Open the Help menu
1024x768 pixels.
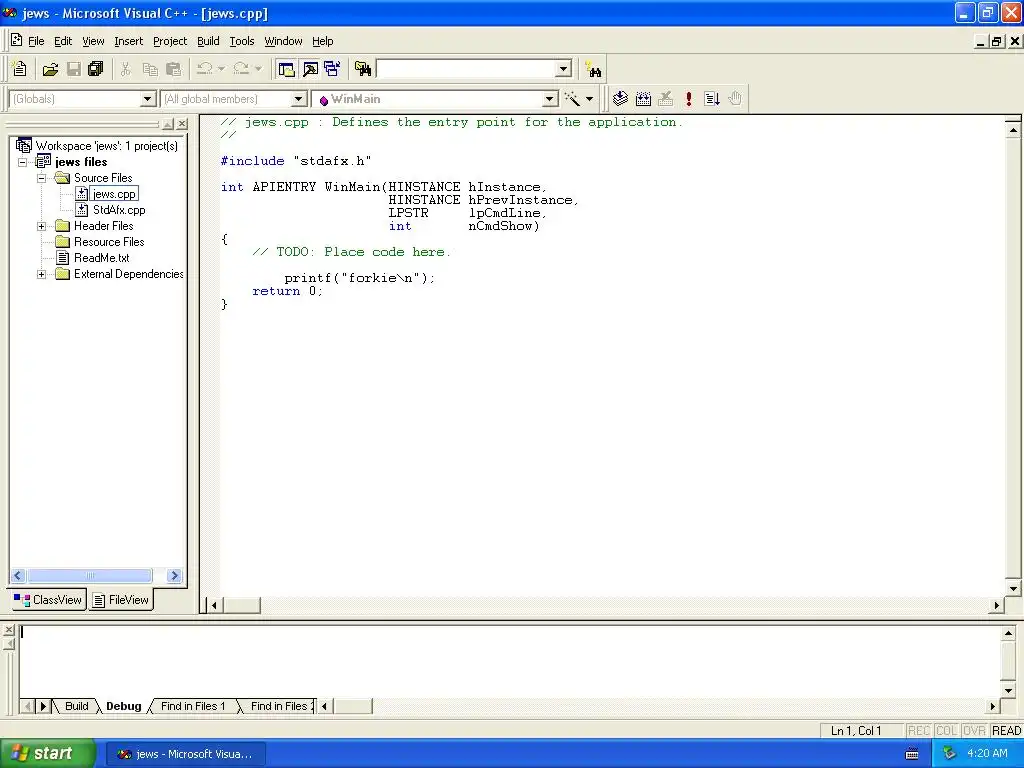point(323,41)
